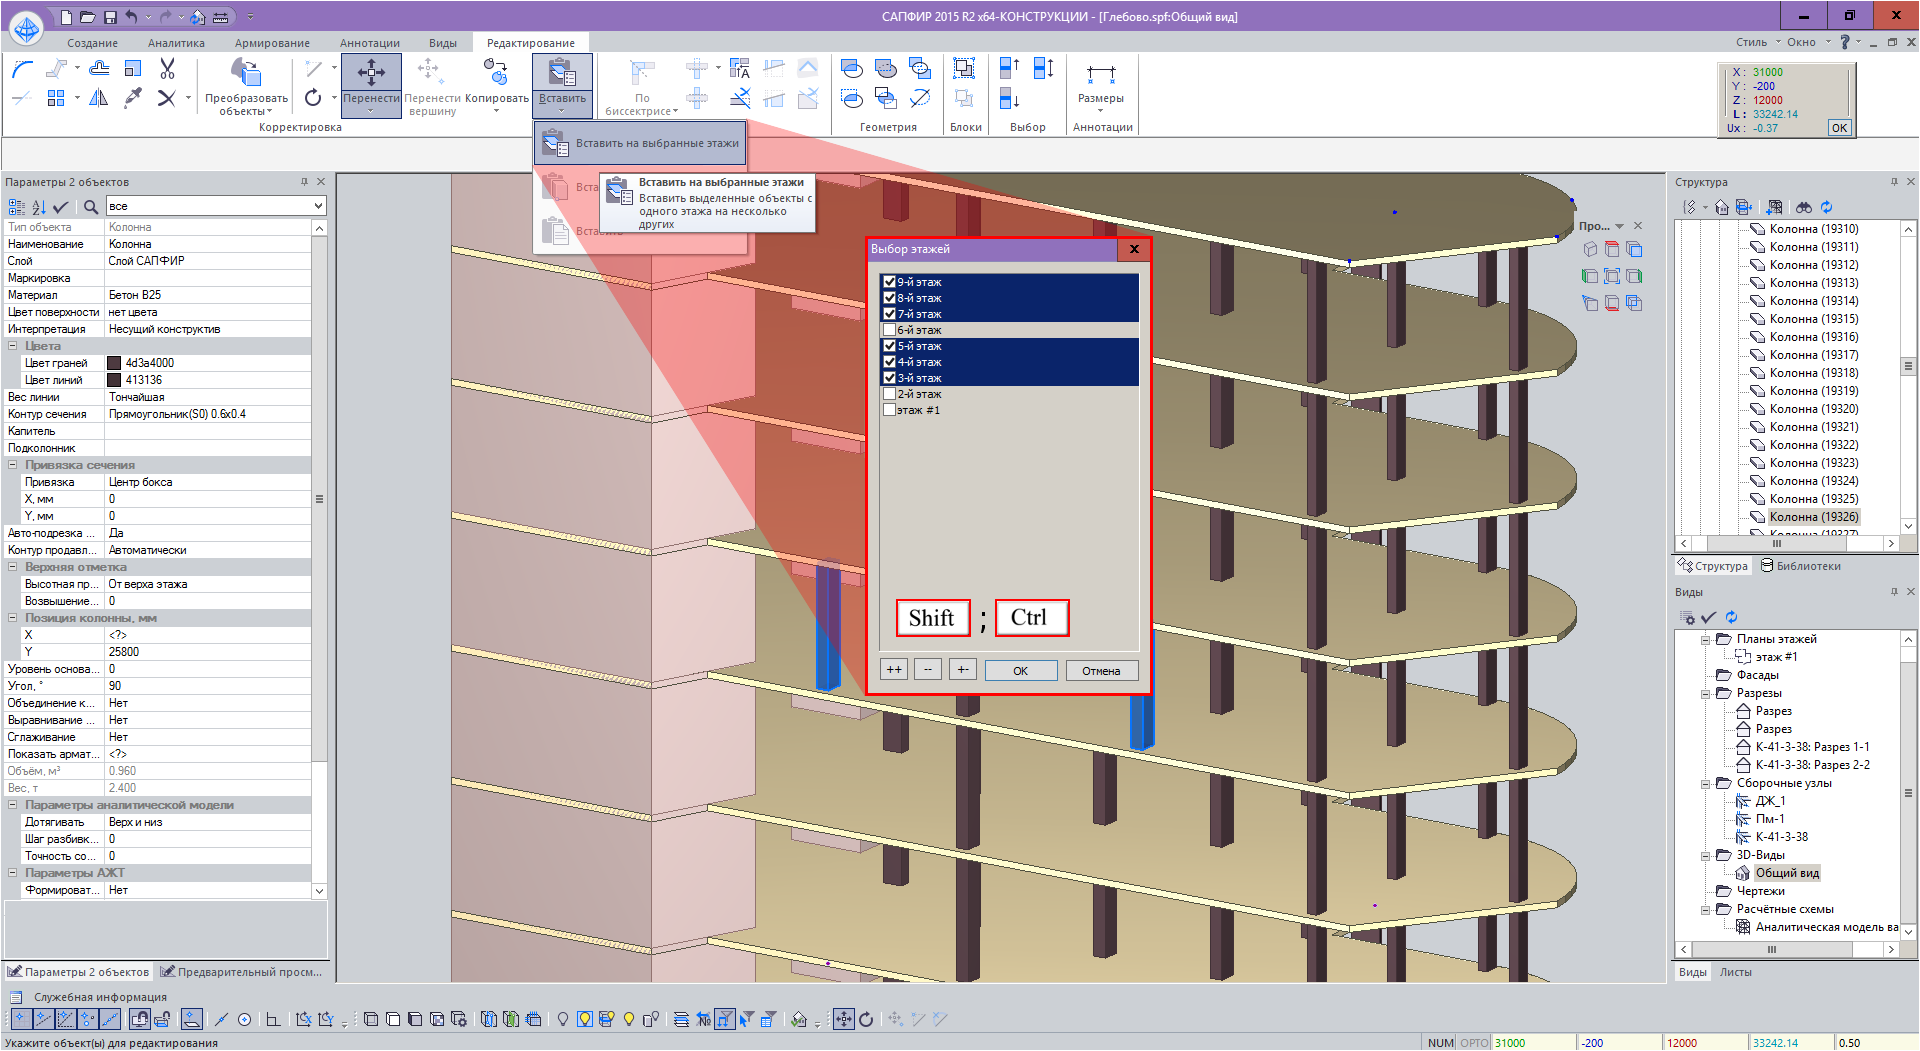The width and height of the screenshot is (1920, 1051).
Task: Switch to the Библиотеки tab
Action: 1800,566
